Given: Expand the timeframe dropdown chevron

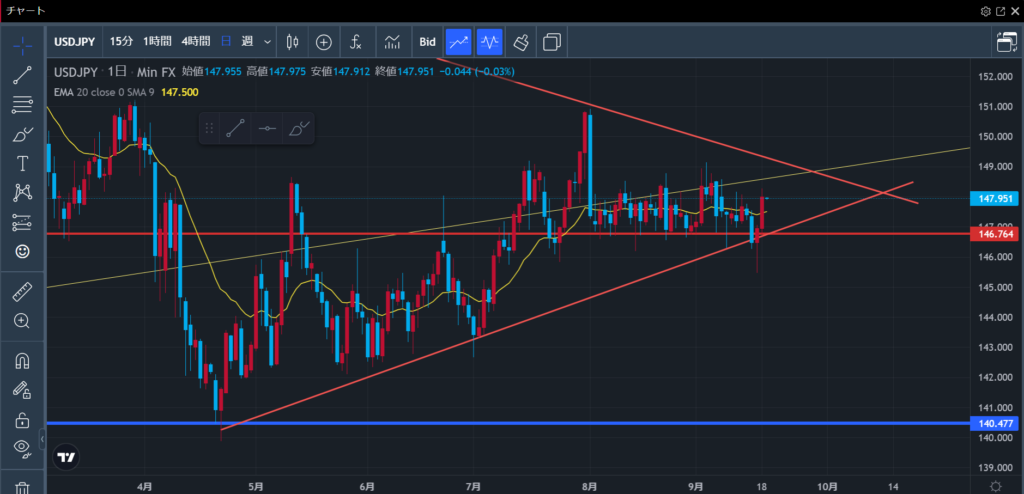Looking at the screenshot, I should 269,42.
